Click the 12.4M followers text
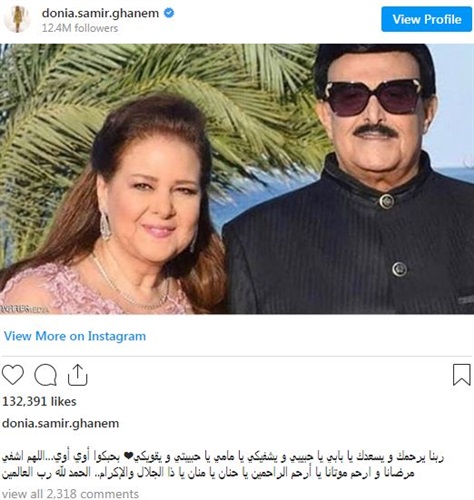This screenshot has height=500, width=474. pyautogui.click(x=80, y=28)
